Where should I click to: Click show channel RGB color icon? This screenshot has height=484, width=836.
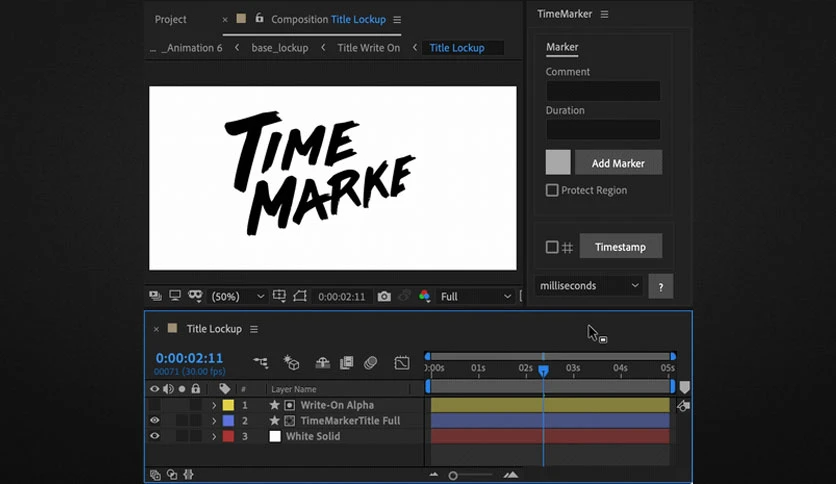point(424,296)
